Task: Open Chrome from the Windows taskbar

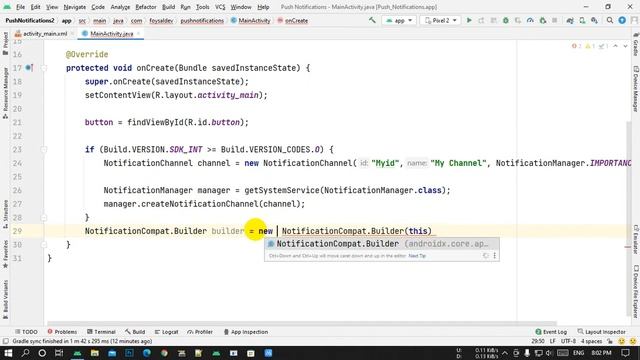Action: click(164, 353)
